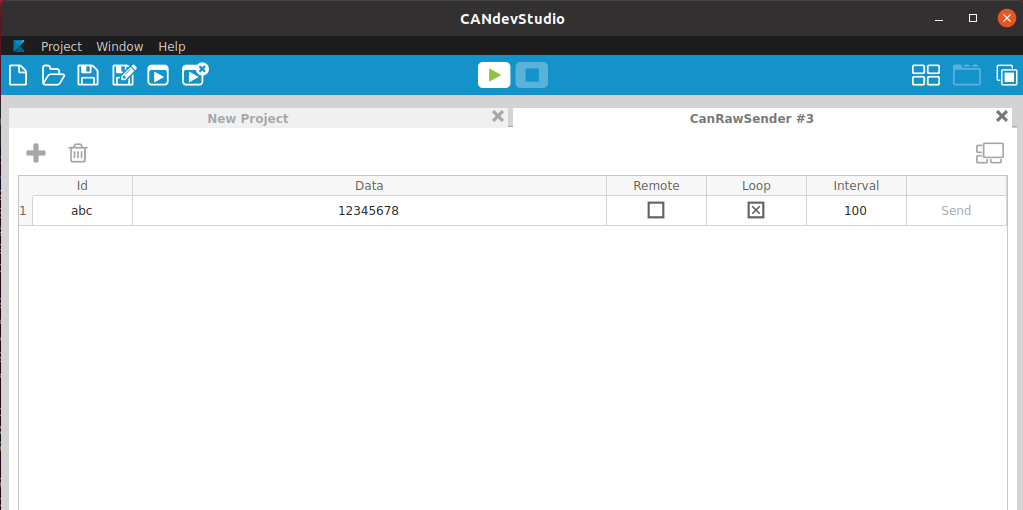Save the project with the floppy icon
The height and width of the screenshot is (510, 1023).
pyautogui.click(x=88, y=75)
